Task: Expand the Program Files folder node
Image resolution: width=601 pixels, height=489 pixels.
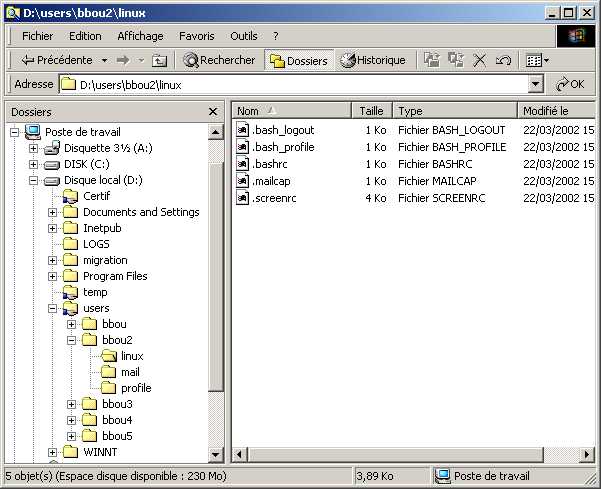Action: pyautogui.click(x=53, y=276)
